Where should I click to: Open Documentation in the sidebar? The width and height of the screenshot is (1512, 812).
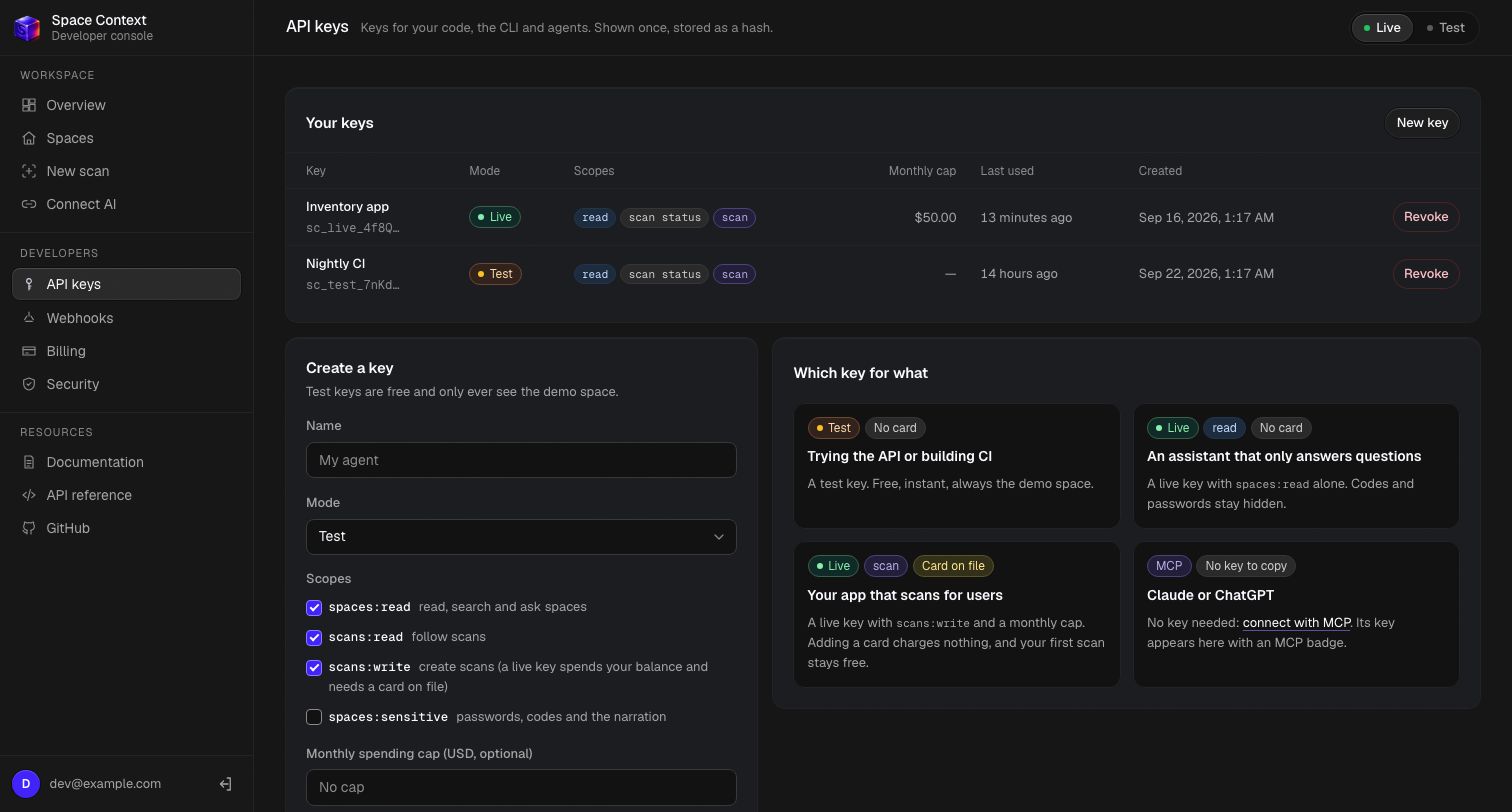[126, 462]
